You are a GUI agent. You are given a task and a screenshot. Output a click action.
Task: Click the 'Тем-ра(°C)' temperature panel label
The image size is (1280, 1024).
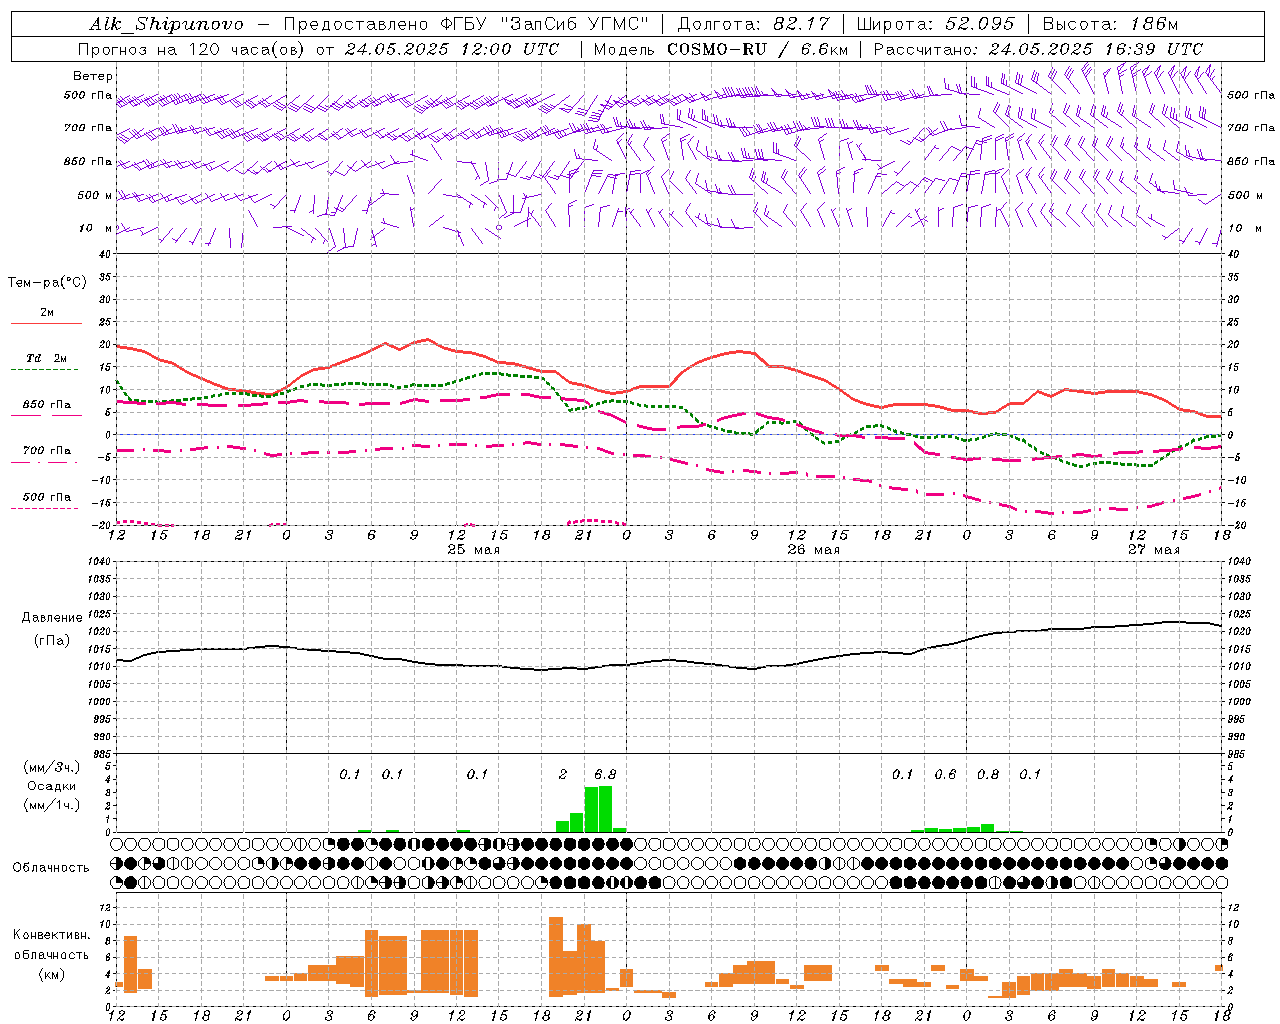pyautogui.click(x=47, y=283)
